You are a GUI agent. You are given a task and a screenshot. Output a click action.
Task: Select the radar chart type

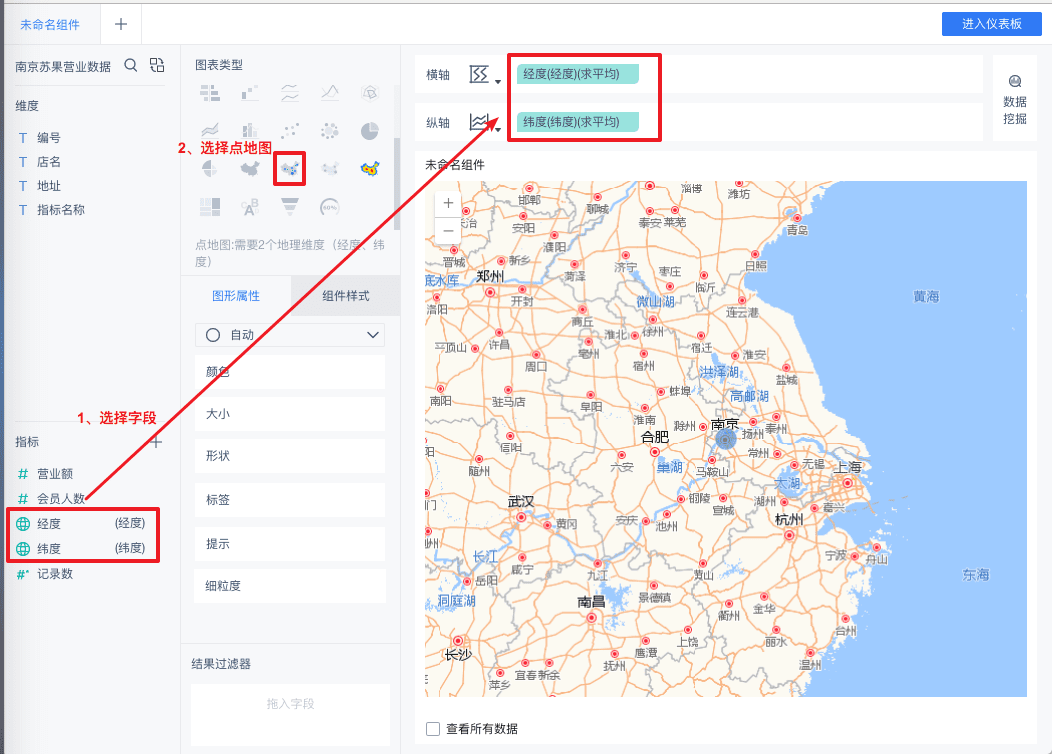(370, 93)
